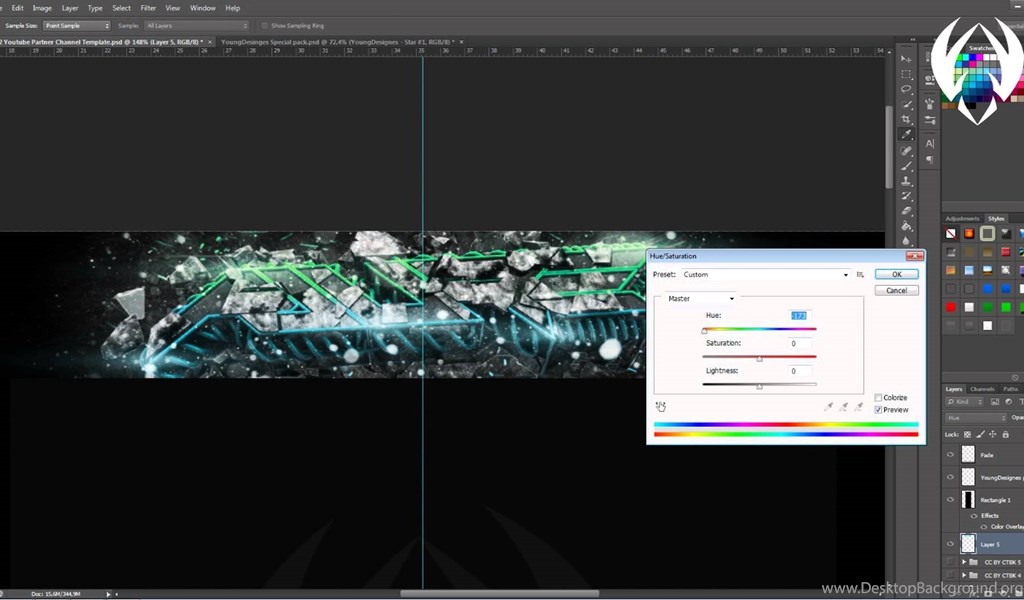
Task: Click OK in Hue/Saturation dialog
Action: 897,274
